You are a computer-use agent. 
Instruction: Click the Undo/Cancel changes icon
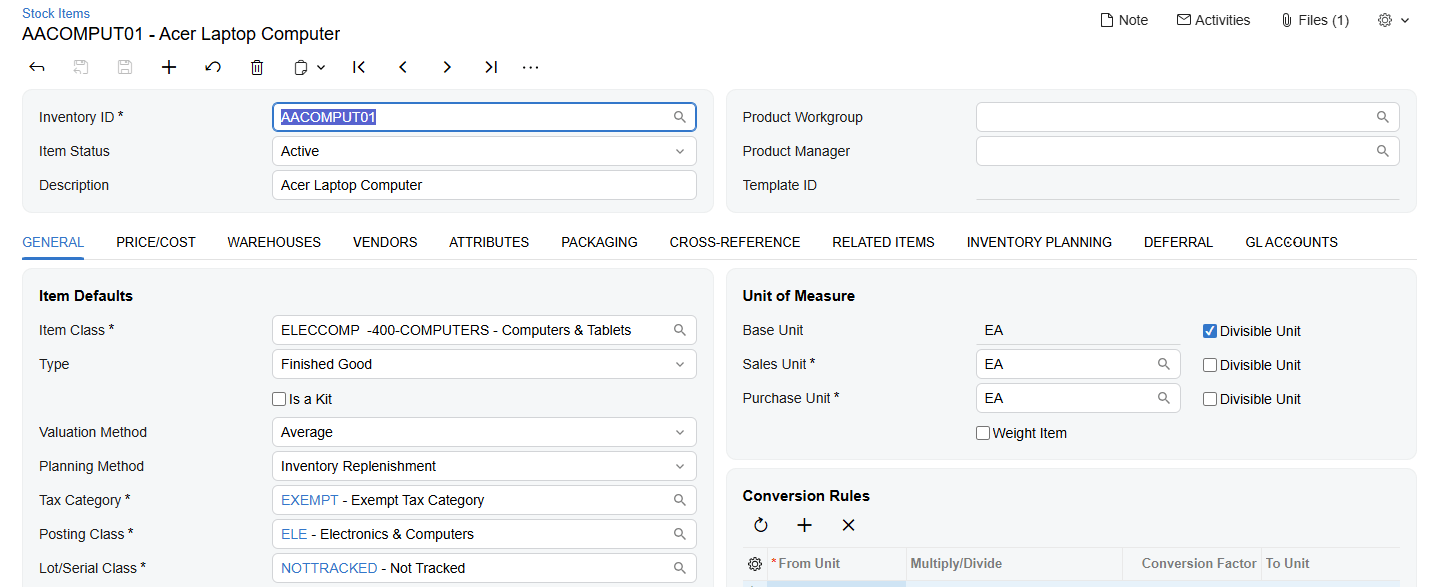tap(213, 67)
